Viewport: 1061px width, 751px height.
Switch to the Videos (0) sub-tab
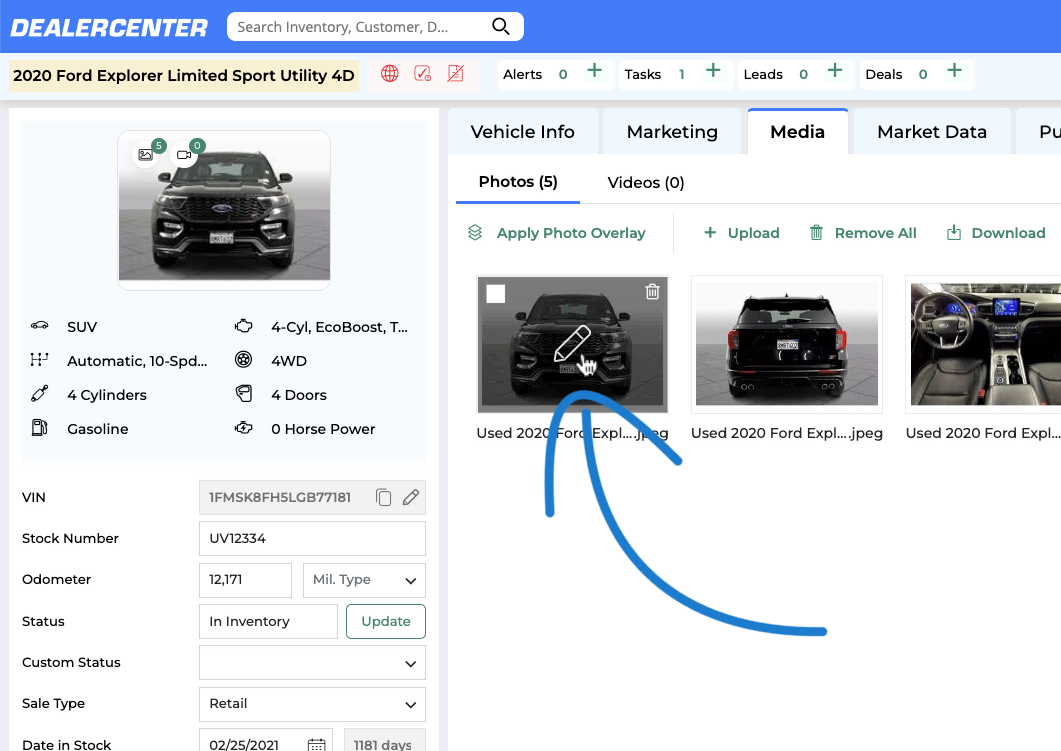pyautogui.click(x=646, y=182)
